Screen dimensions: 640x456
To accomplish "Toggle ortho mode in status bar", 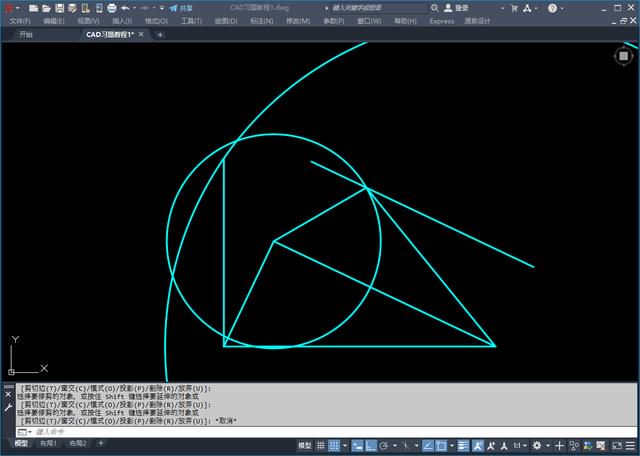I will (371, 446).
